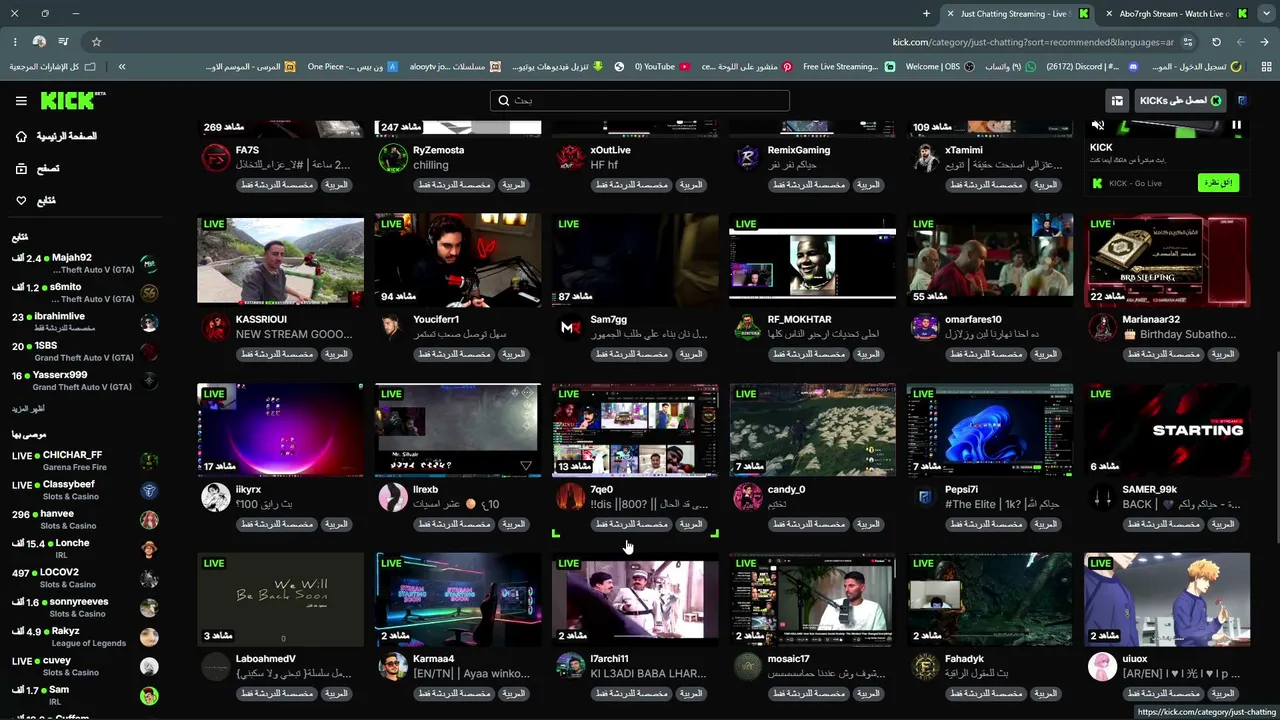Open RF_MOKHTAR stream thumbnail
This screenshot has height=720, width=1280.
click(x=812, y=260)
